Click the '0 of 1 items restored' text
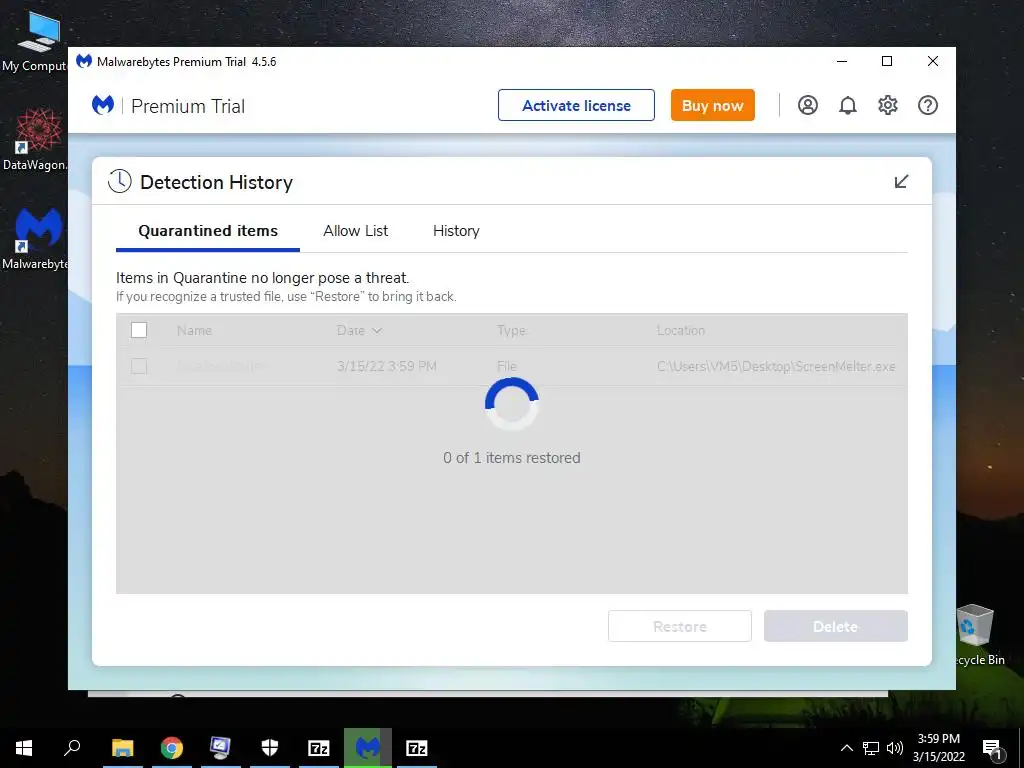Image resolution: width=1024 pixels, height=768 pixels. click(x=511, y=458)
